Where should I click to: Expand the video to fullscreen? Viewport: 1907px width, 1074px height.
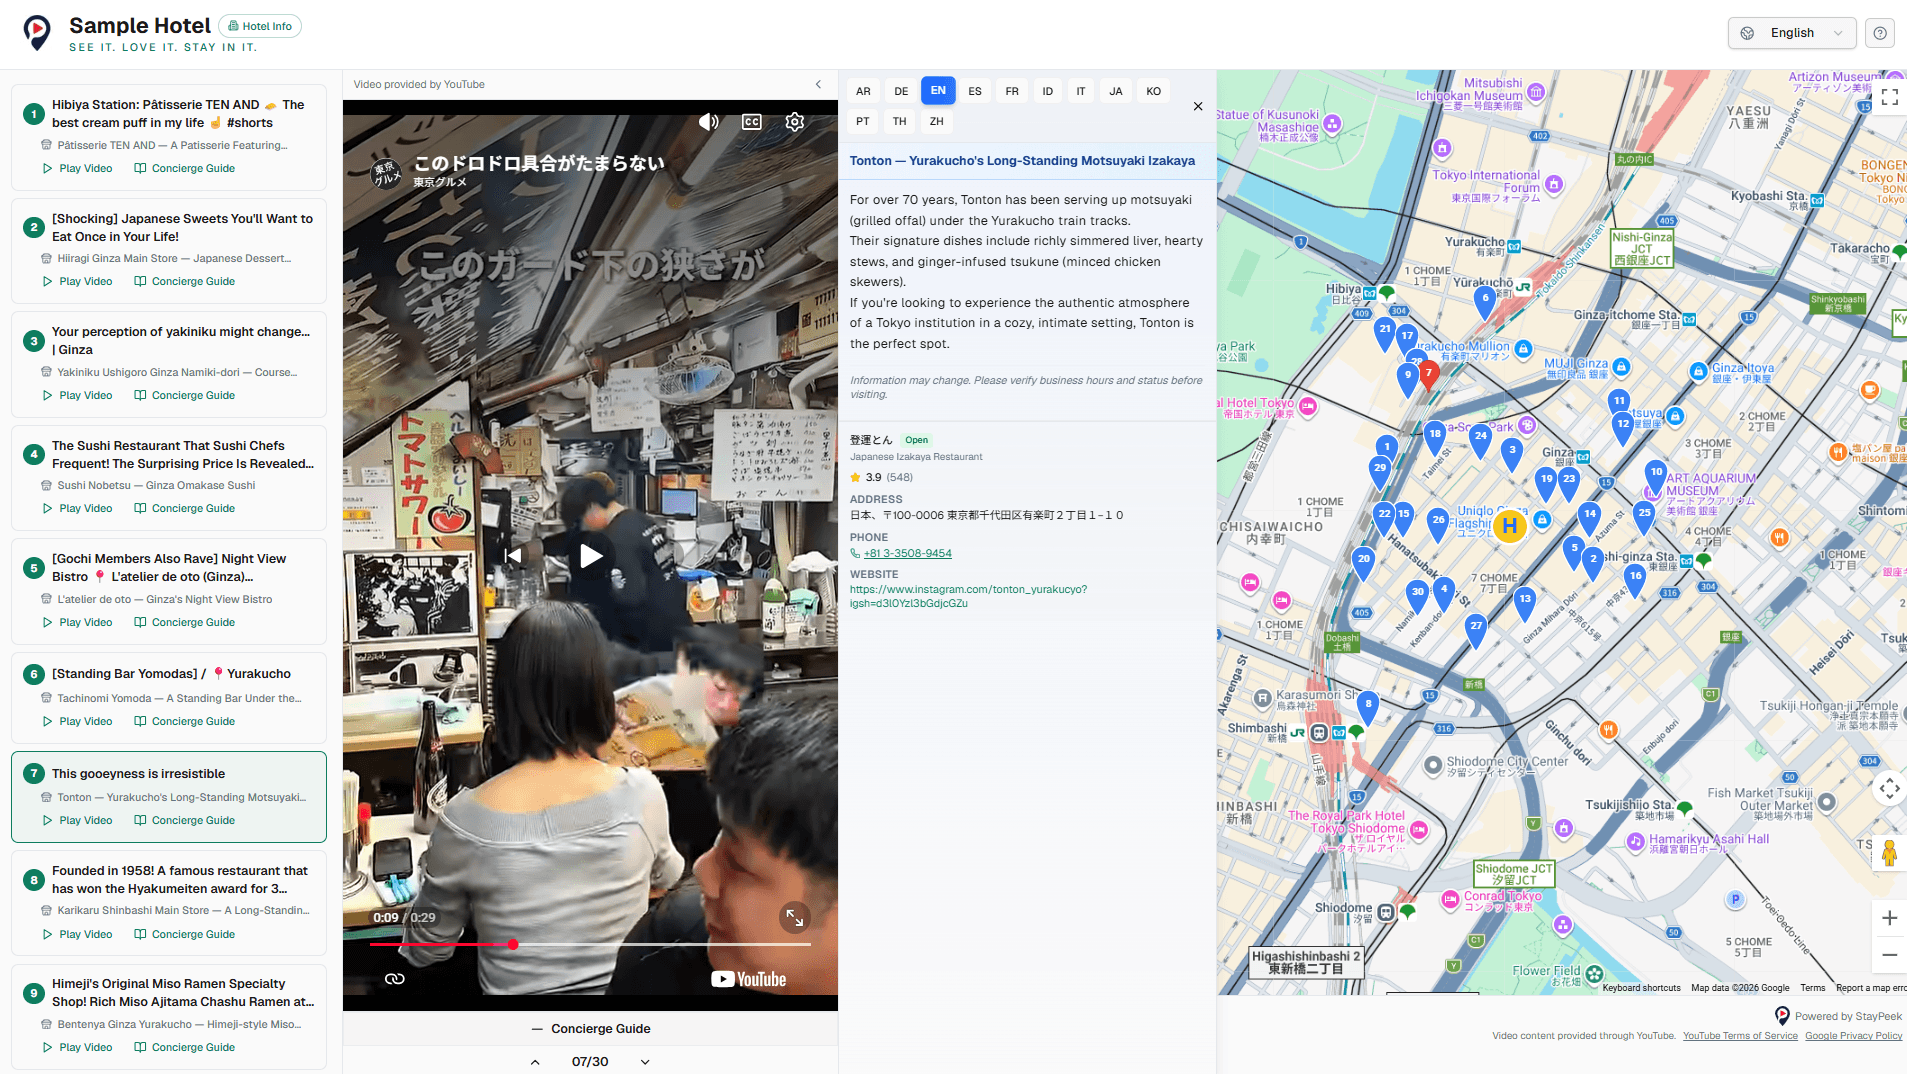coord(795,917)
